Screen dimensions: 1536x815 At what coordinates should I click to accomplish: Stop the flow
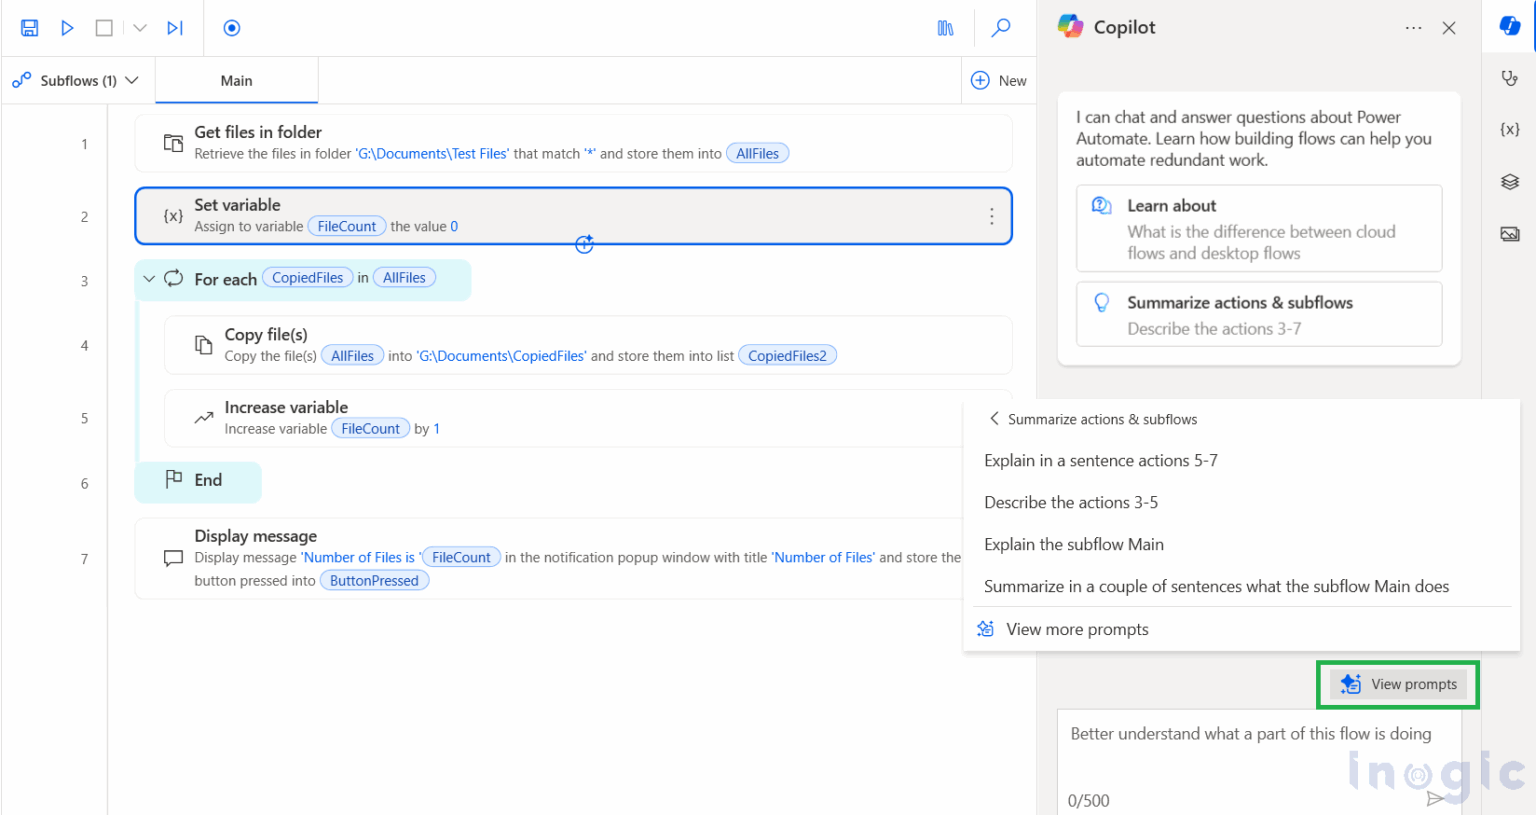pyautogui.click(x=103, y=27)
